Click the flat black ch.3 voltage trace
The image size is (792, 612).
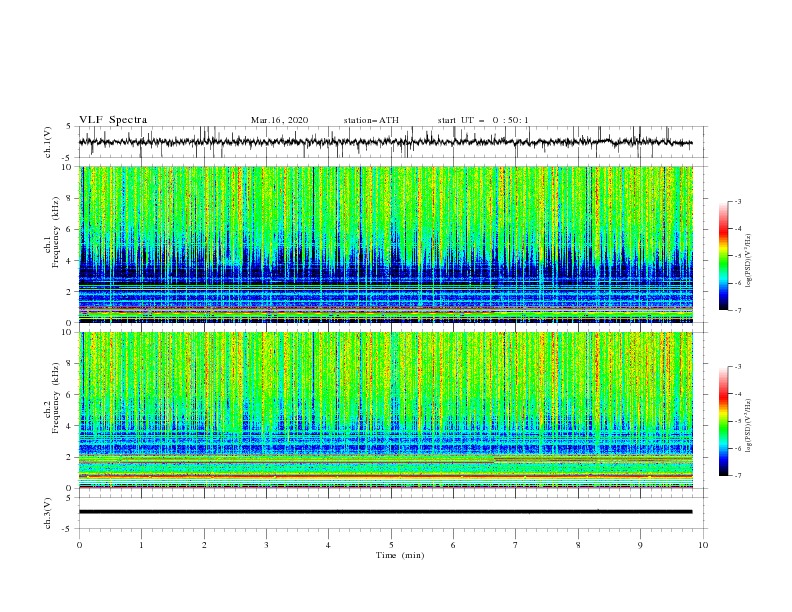pyautogui.click(x=385, y=512)
